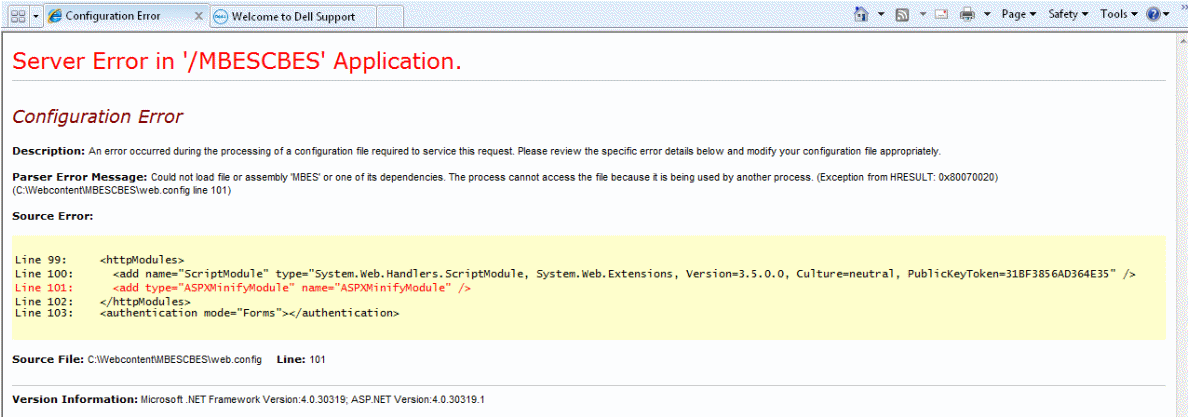Expand the feeds dropdown arrow

pyautogui.click(x=922, y=14)
